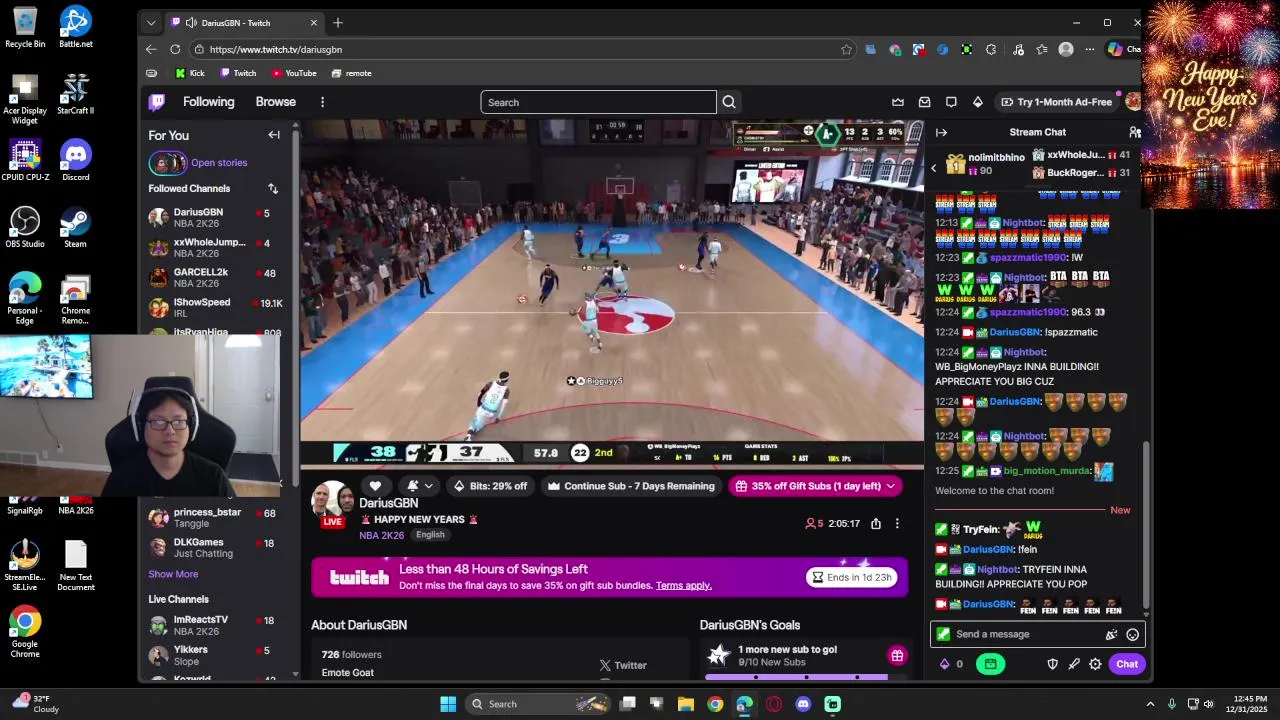This screenshot has height=720, width=1280.
Task: Sort followed channels with the arrows icon
Action: pos(272,188)
